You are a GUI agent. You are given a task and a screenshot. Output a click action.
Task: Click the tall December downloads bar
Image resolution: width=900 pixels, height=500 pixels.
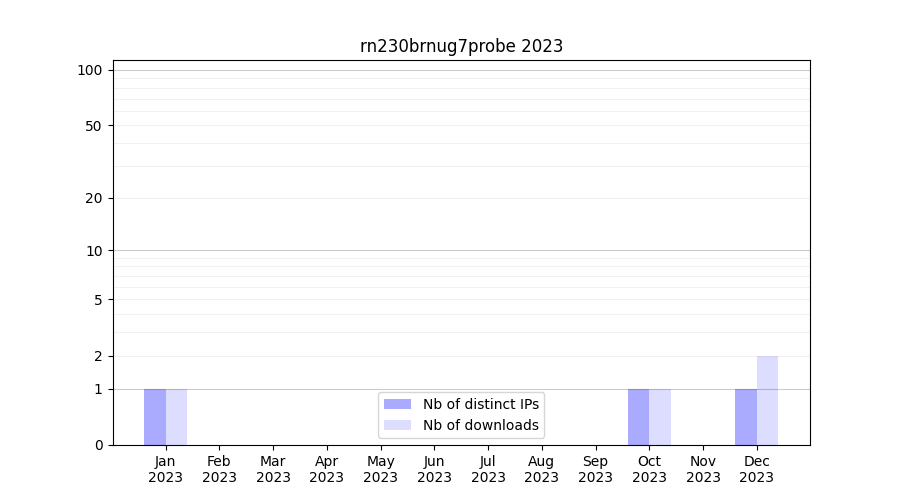767,400
